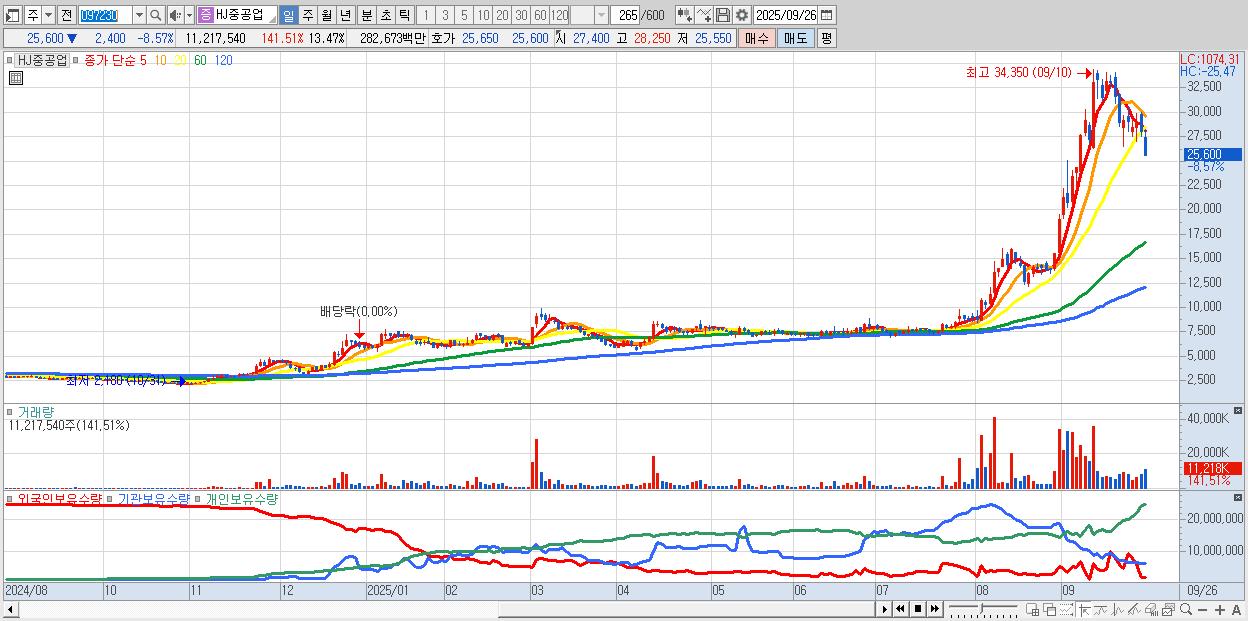Click the stop button in the bottom bar
The image size is (1248, 621).
[918, 609]
